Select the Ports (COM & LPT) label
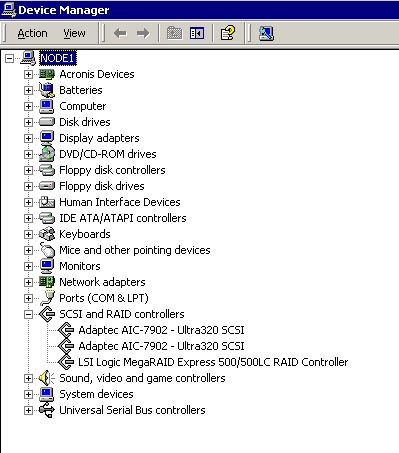Image resolution: width=399 pixels, height=453 pixels. 104,298
